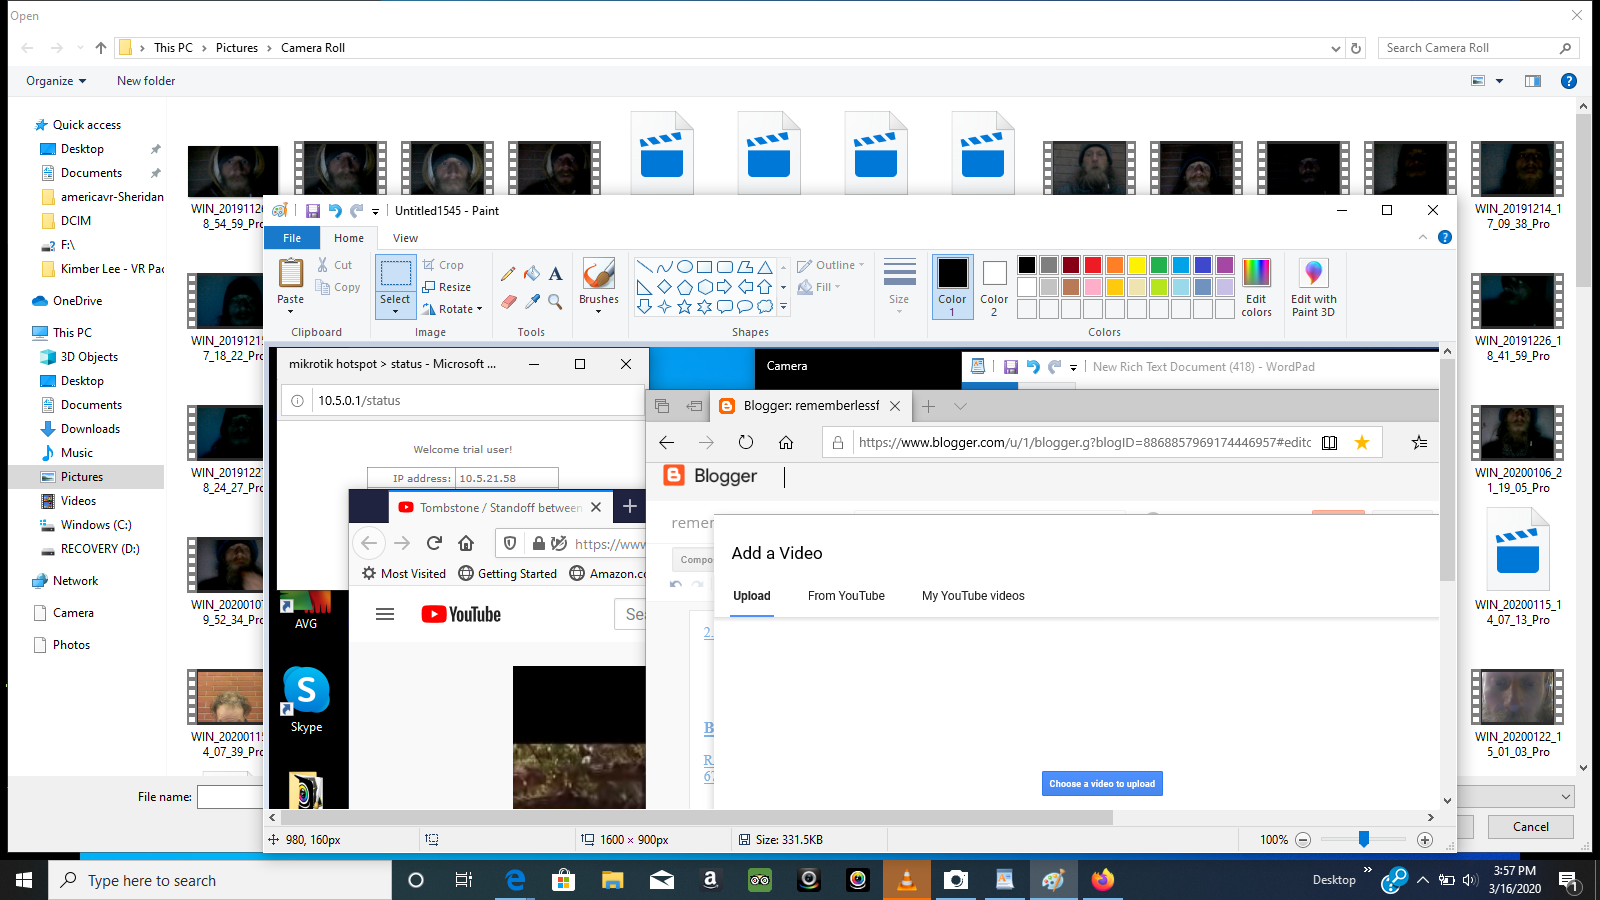Select the Five-point star shape
1600x900 pixels.
(684, 307)
